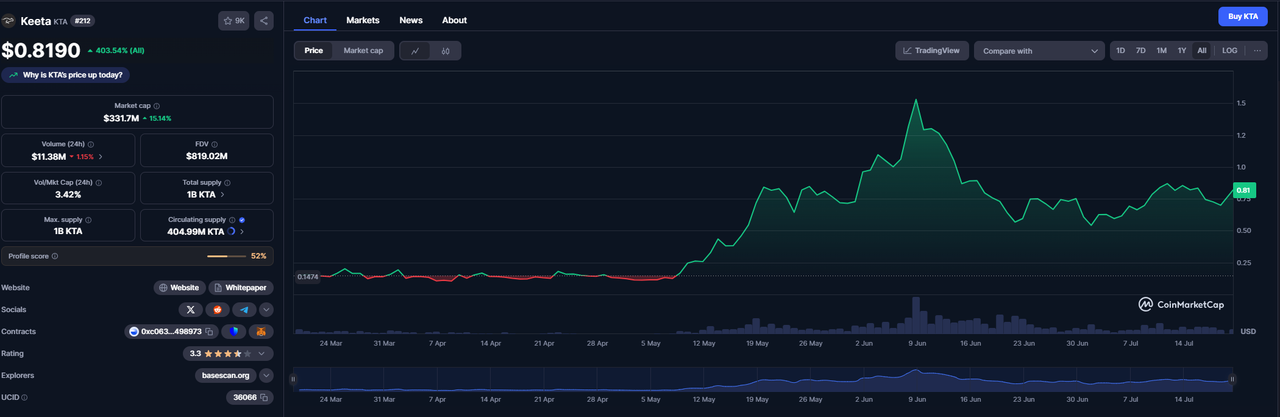
Task: Click the left handle of the range selector
Action: click(294, 379)
